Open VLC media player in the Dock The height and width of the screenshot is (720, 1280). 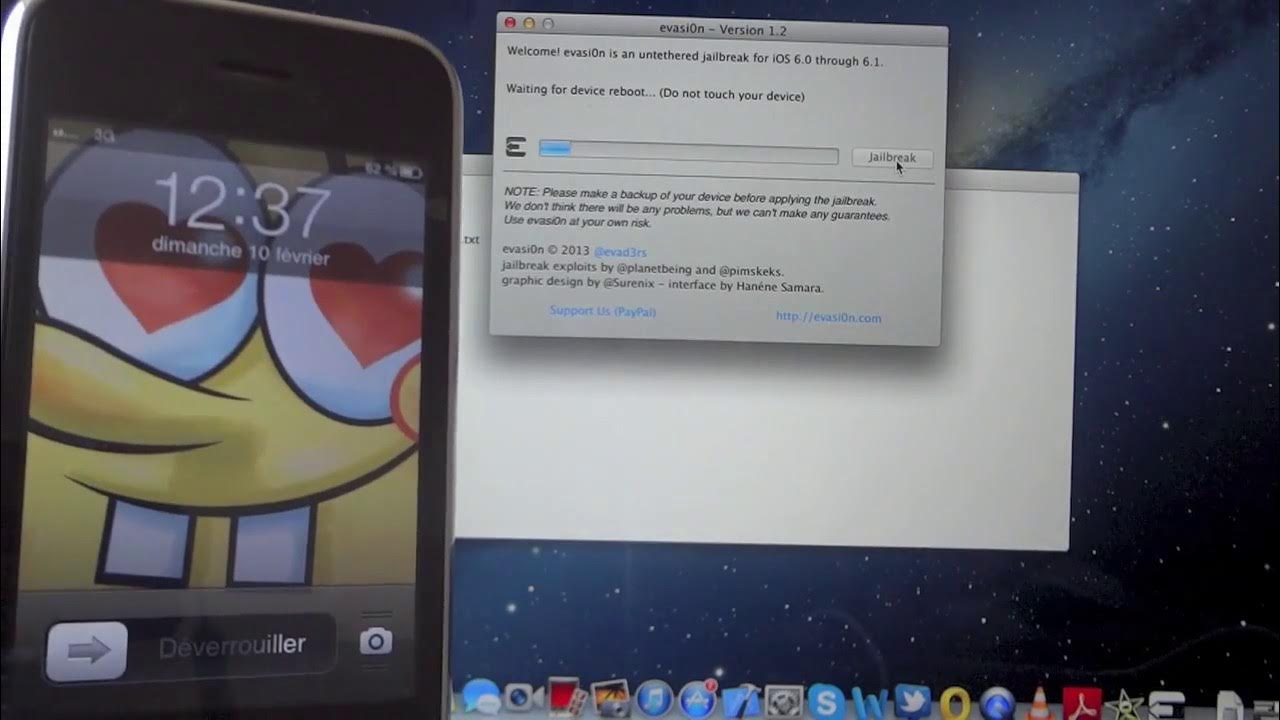[x=1039, y=703]
